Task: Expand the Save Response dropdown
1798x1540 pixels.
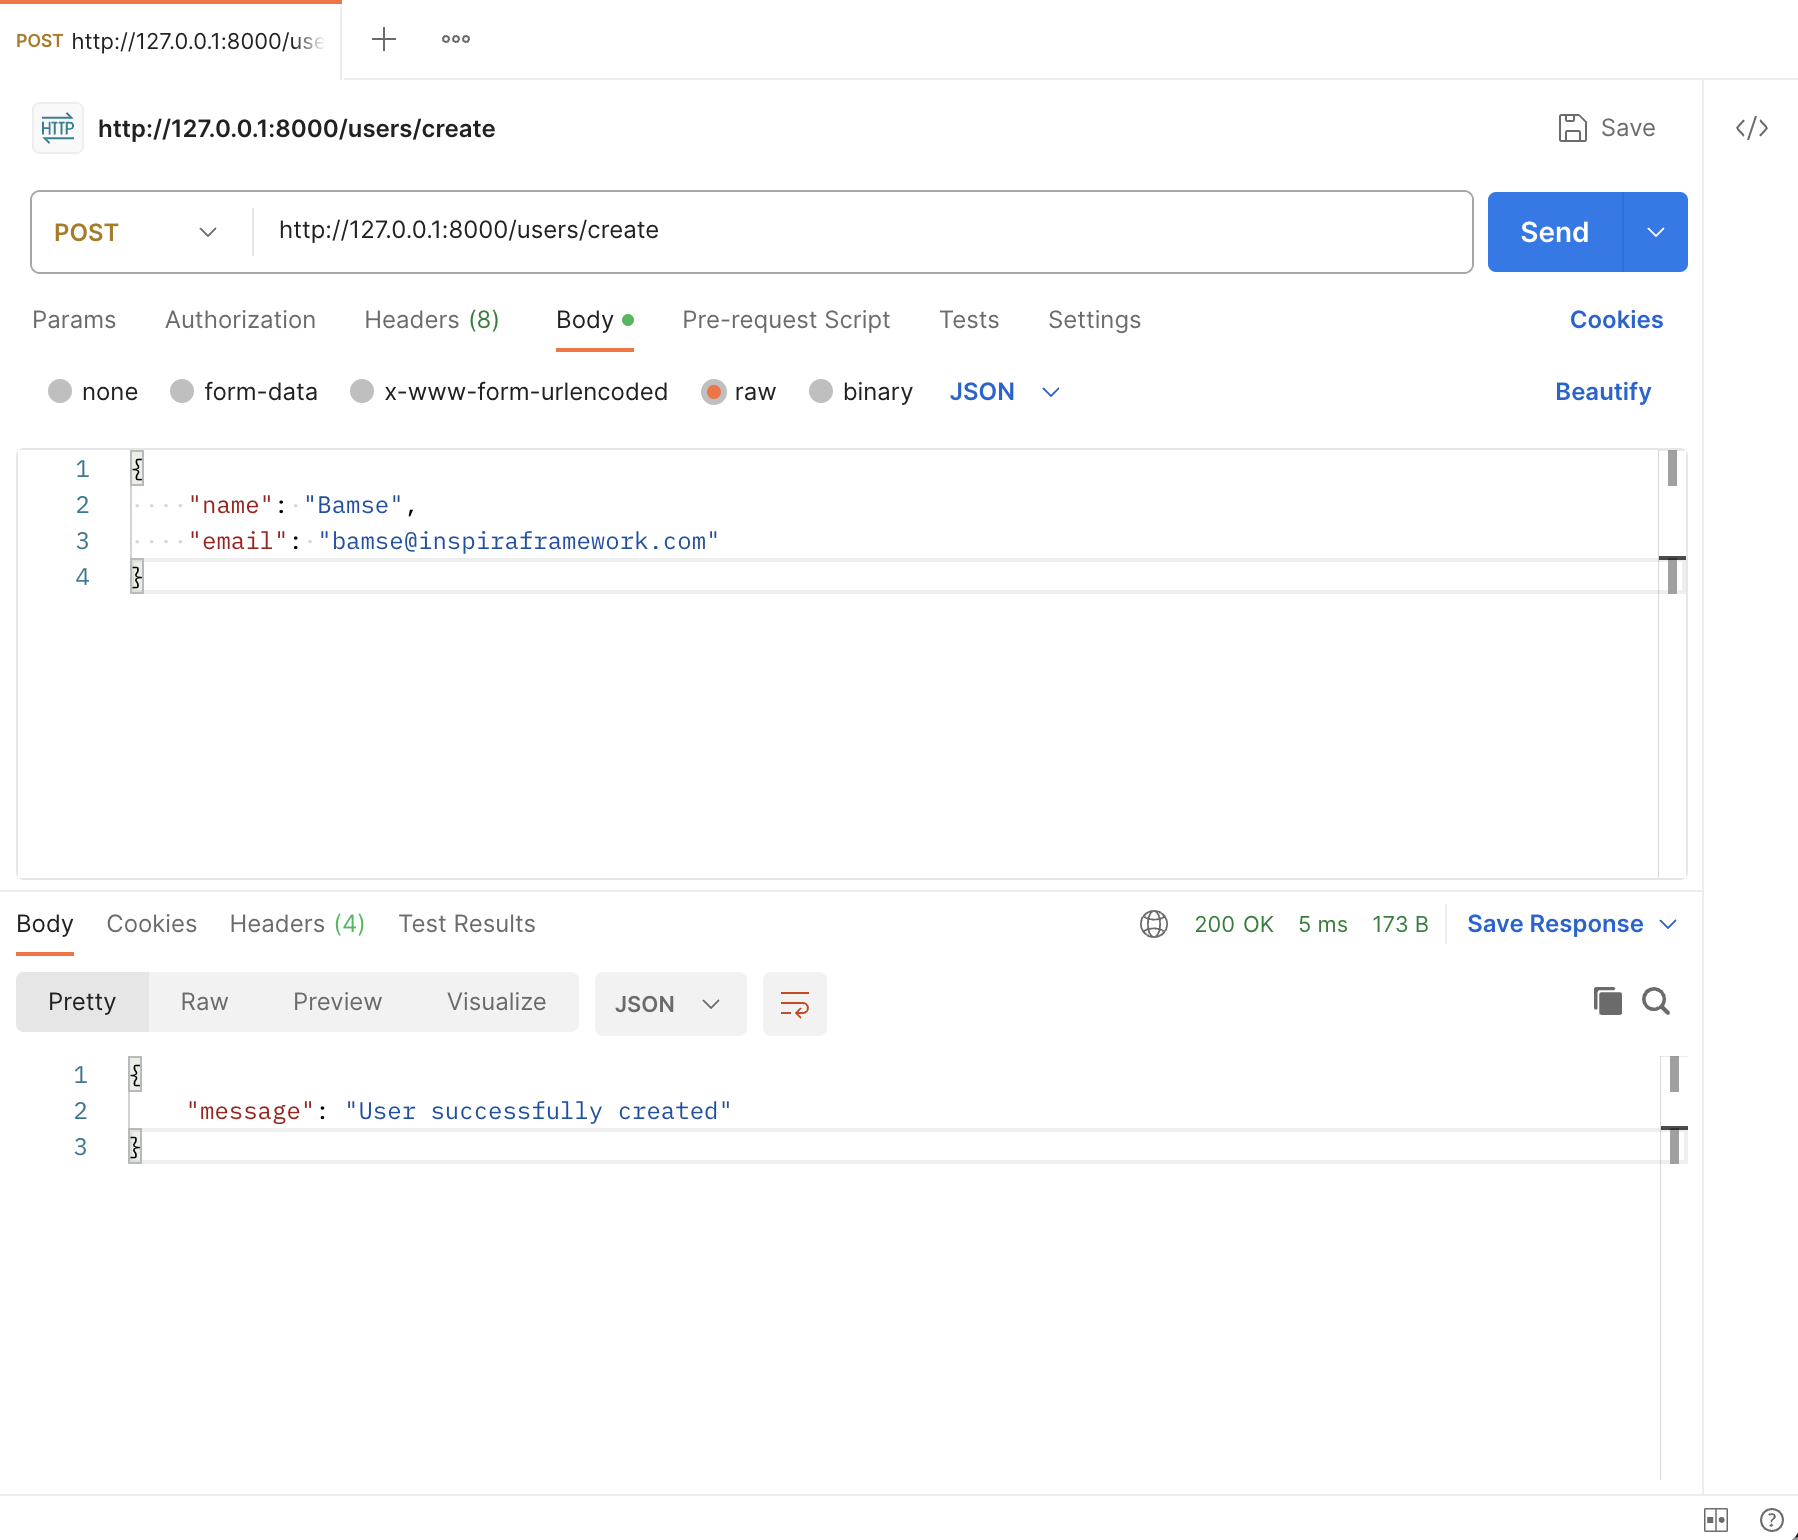Action: pos(1668,924)
